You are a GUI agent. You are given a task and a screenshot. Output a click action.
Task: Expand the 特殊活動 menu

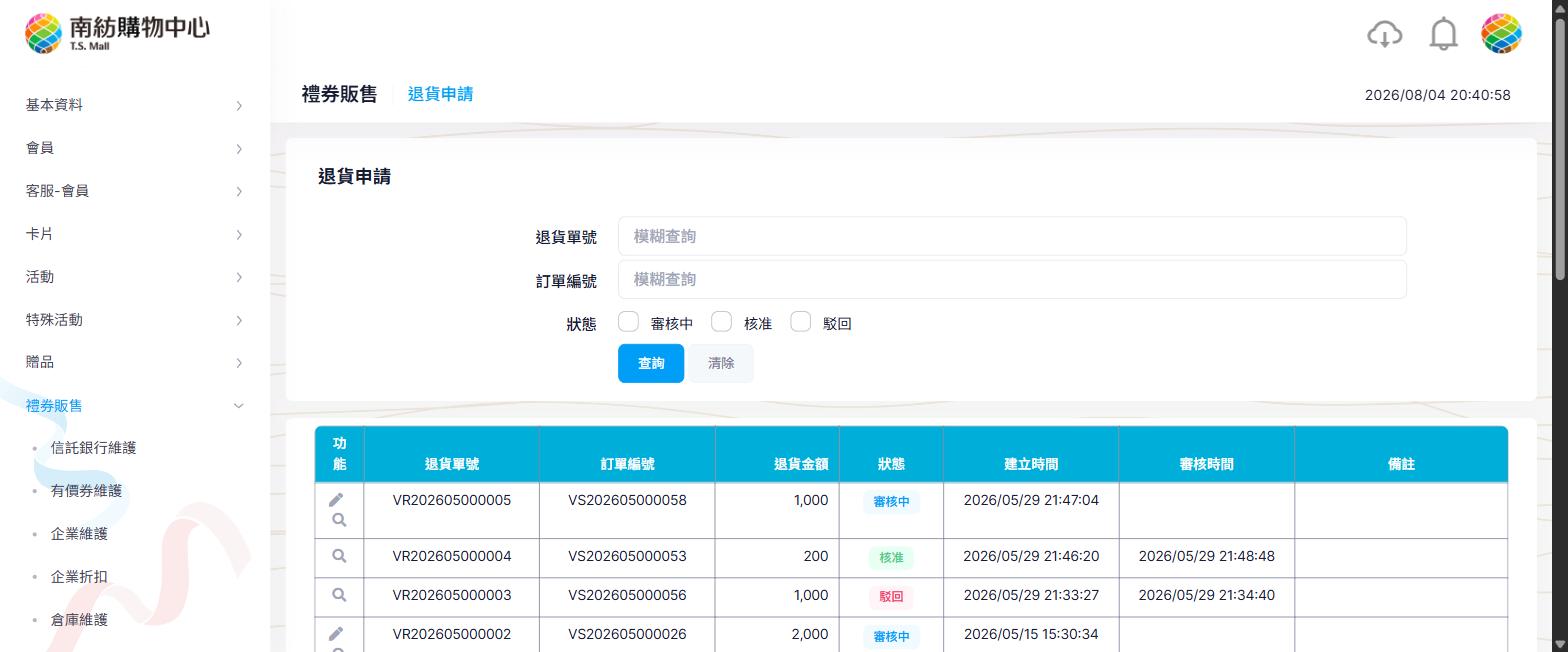(135, 320)
